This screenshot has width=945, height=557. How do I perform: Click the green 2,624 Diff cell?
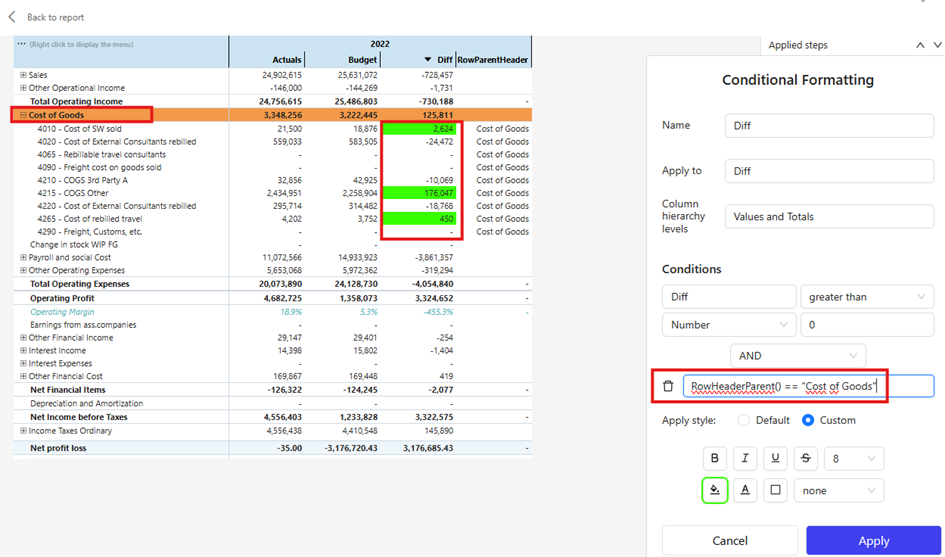419,128
